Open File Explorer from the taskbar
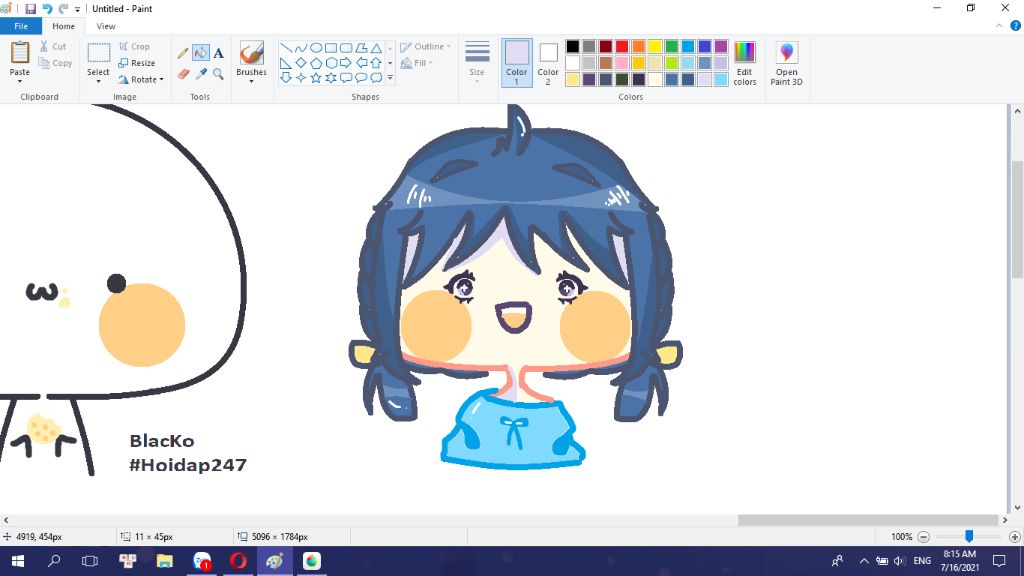1024x576 pixels. click(165, 561)
